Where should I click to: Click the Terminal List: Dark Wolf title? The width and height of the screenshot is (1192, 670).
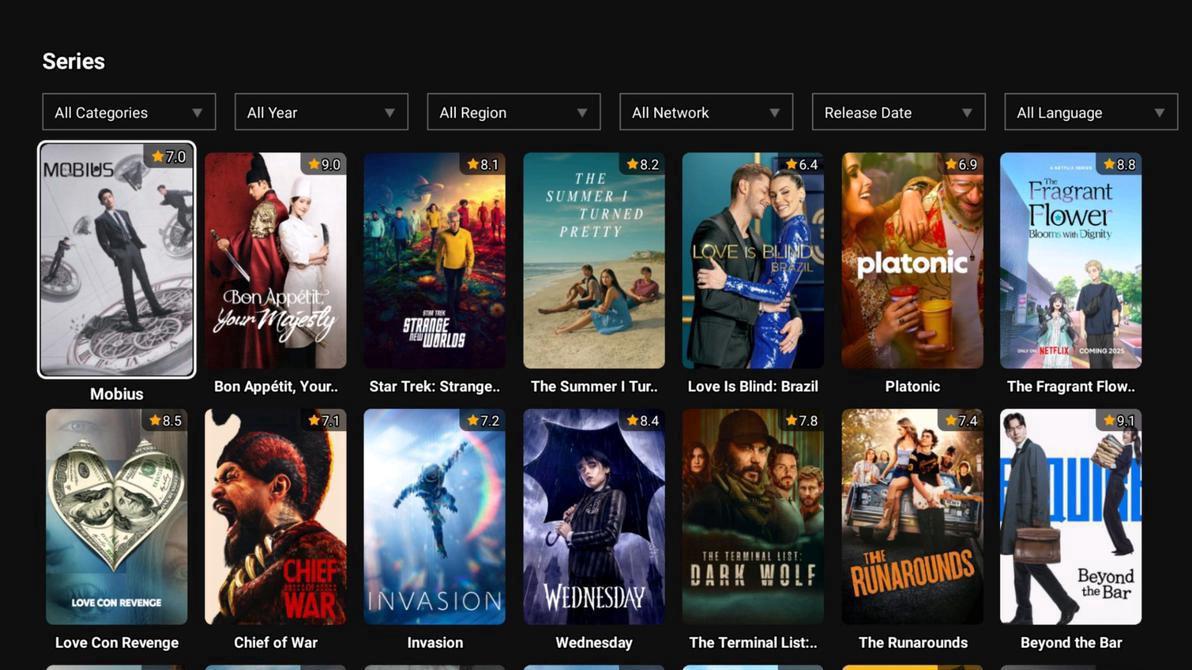[x=753, y=643]
